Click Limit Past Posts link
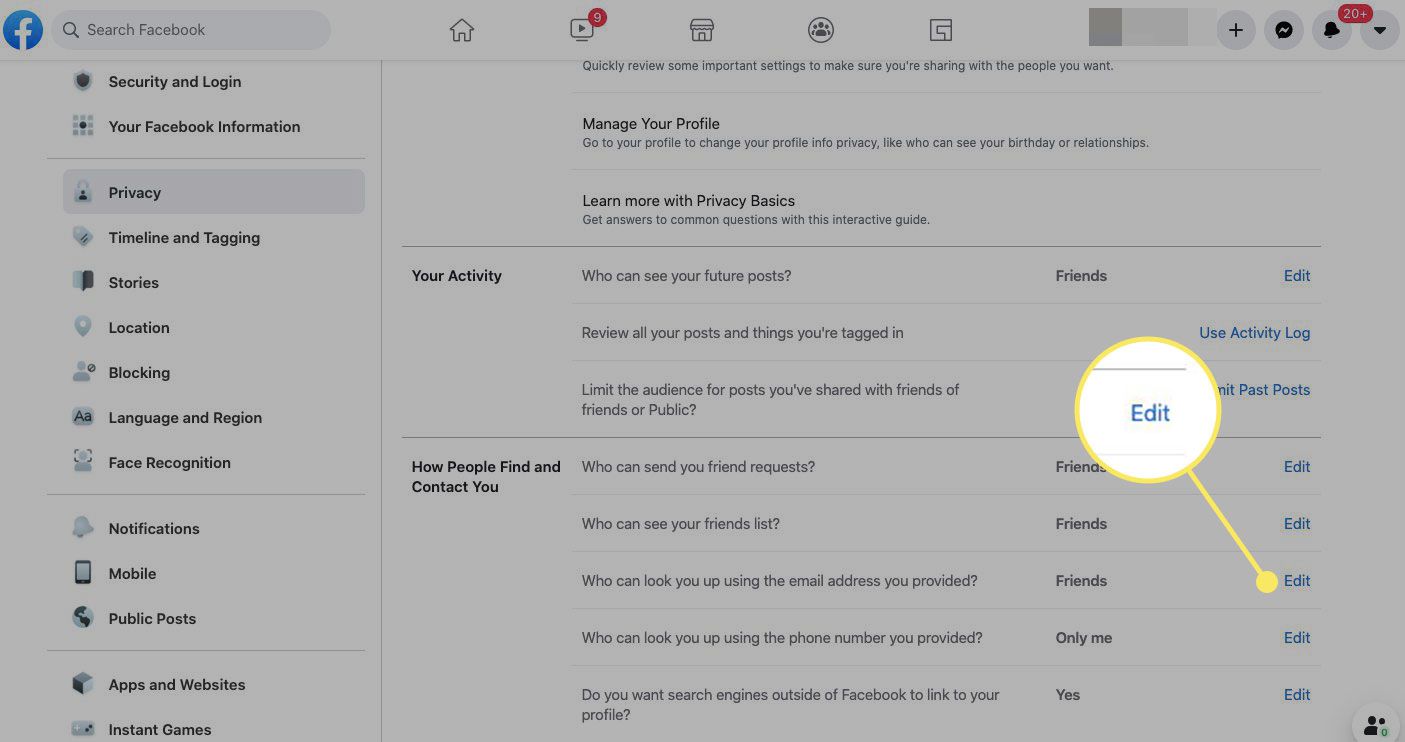This screenshot has width=1405, height=742. 1264,390
